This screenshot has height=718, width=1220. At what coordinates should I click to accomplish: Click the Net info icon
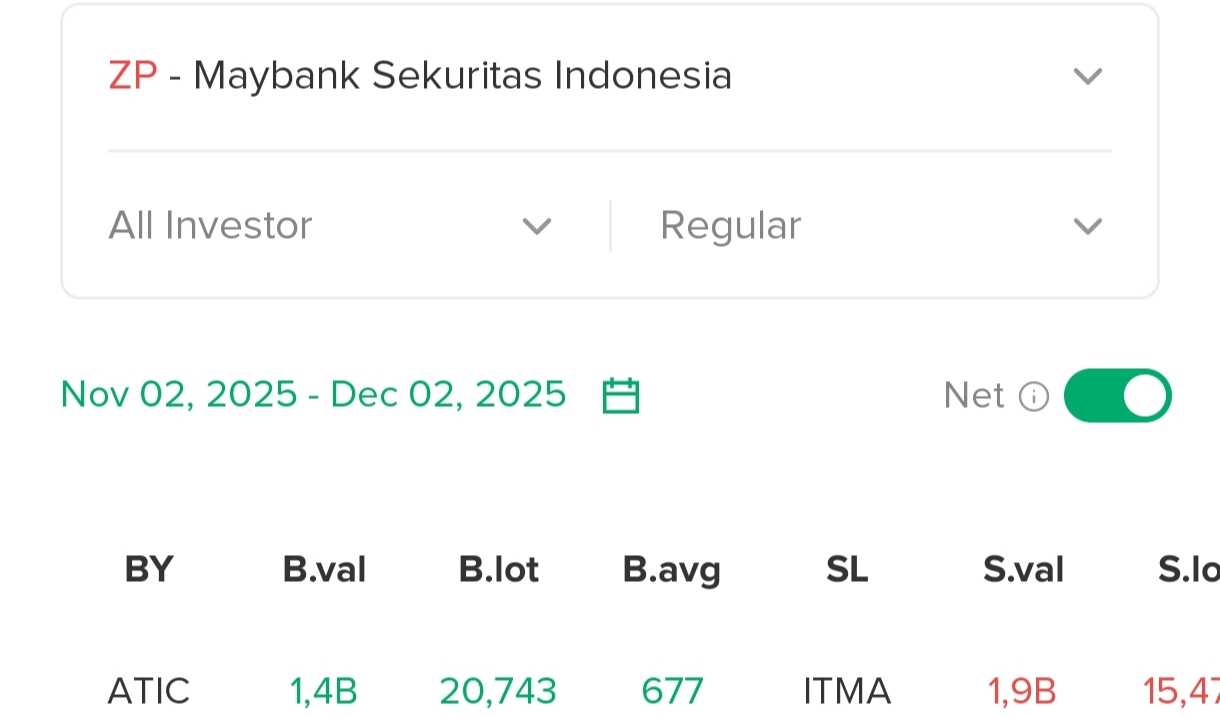click(x=1033, y=397)
